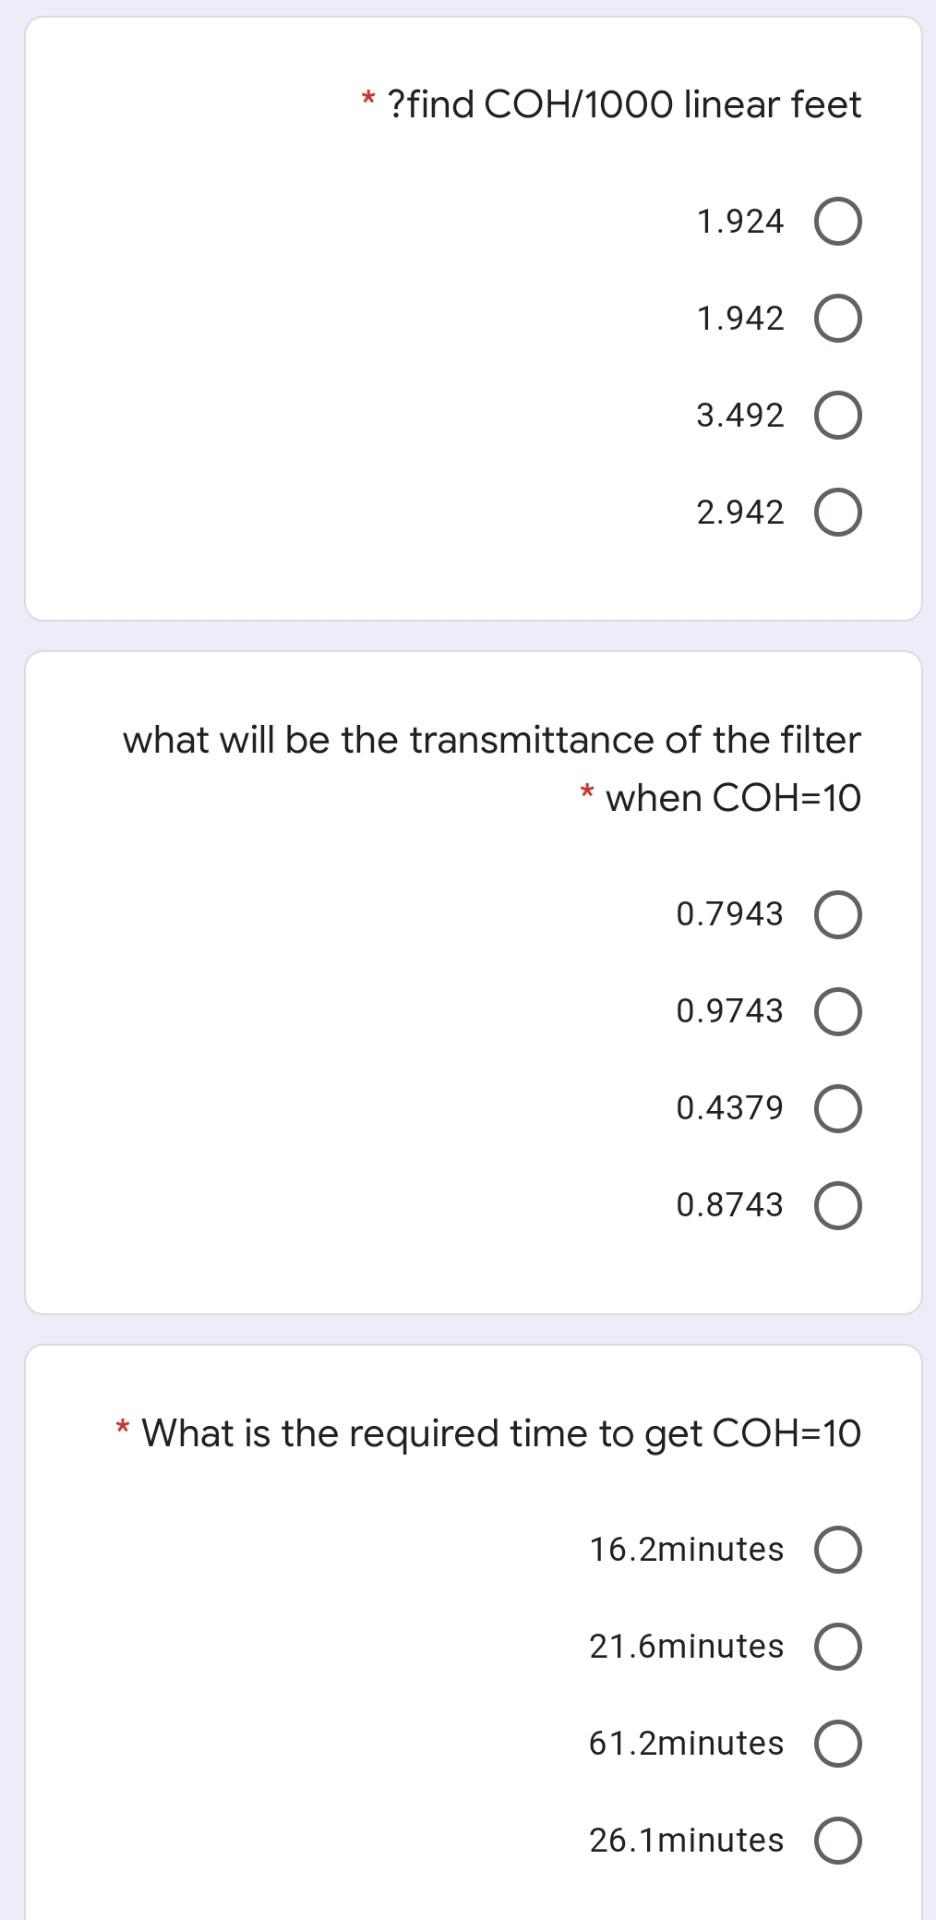Choose 0.4379 as the transmittance answer
This screenshot has width=936, height=1920.
840,1107
